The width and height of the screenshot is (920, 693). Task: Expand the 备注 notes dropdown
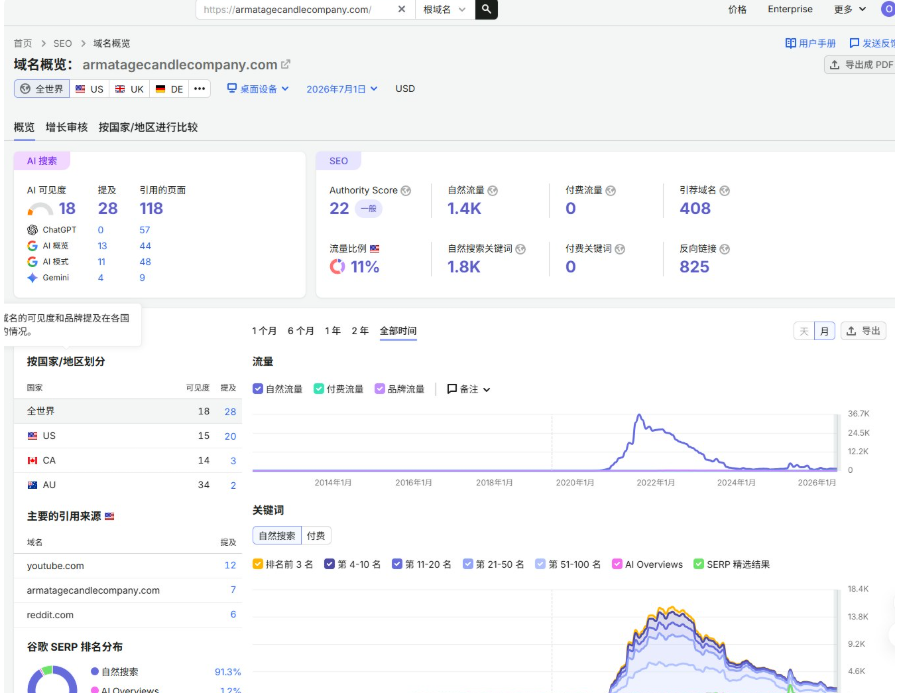pos(468,389)
